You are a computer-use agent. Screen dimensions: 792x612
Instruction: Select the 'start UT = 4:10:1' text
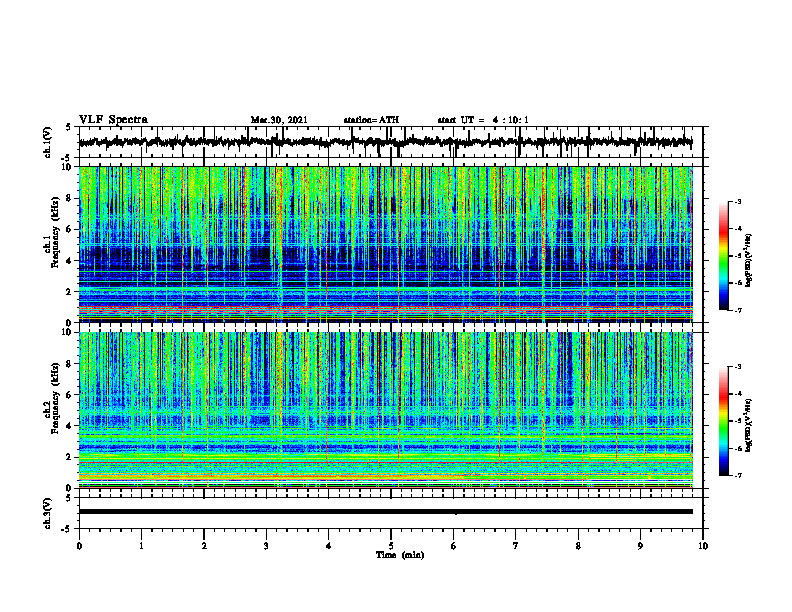pyautogui.click(x=483, y=120)
